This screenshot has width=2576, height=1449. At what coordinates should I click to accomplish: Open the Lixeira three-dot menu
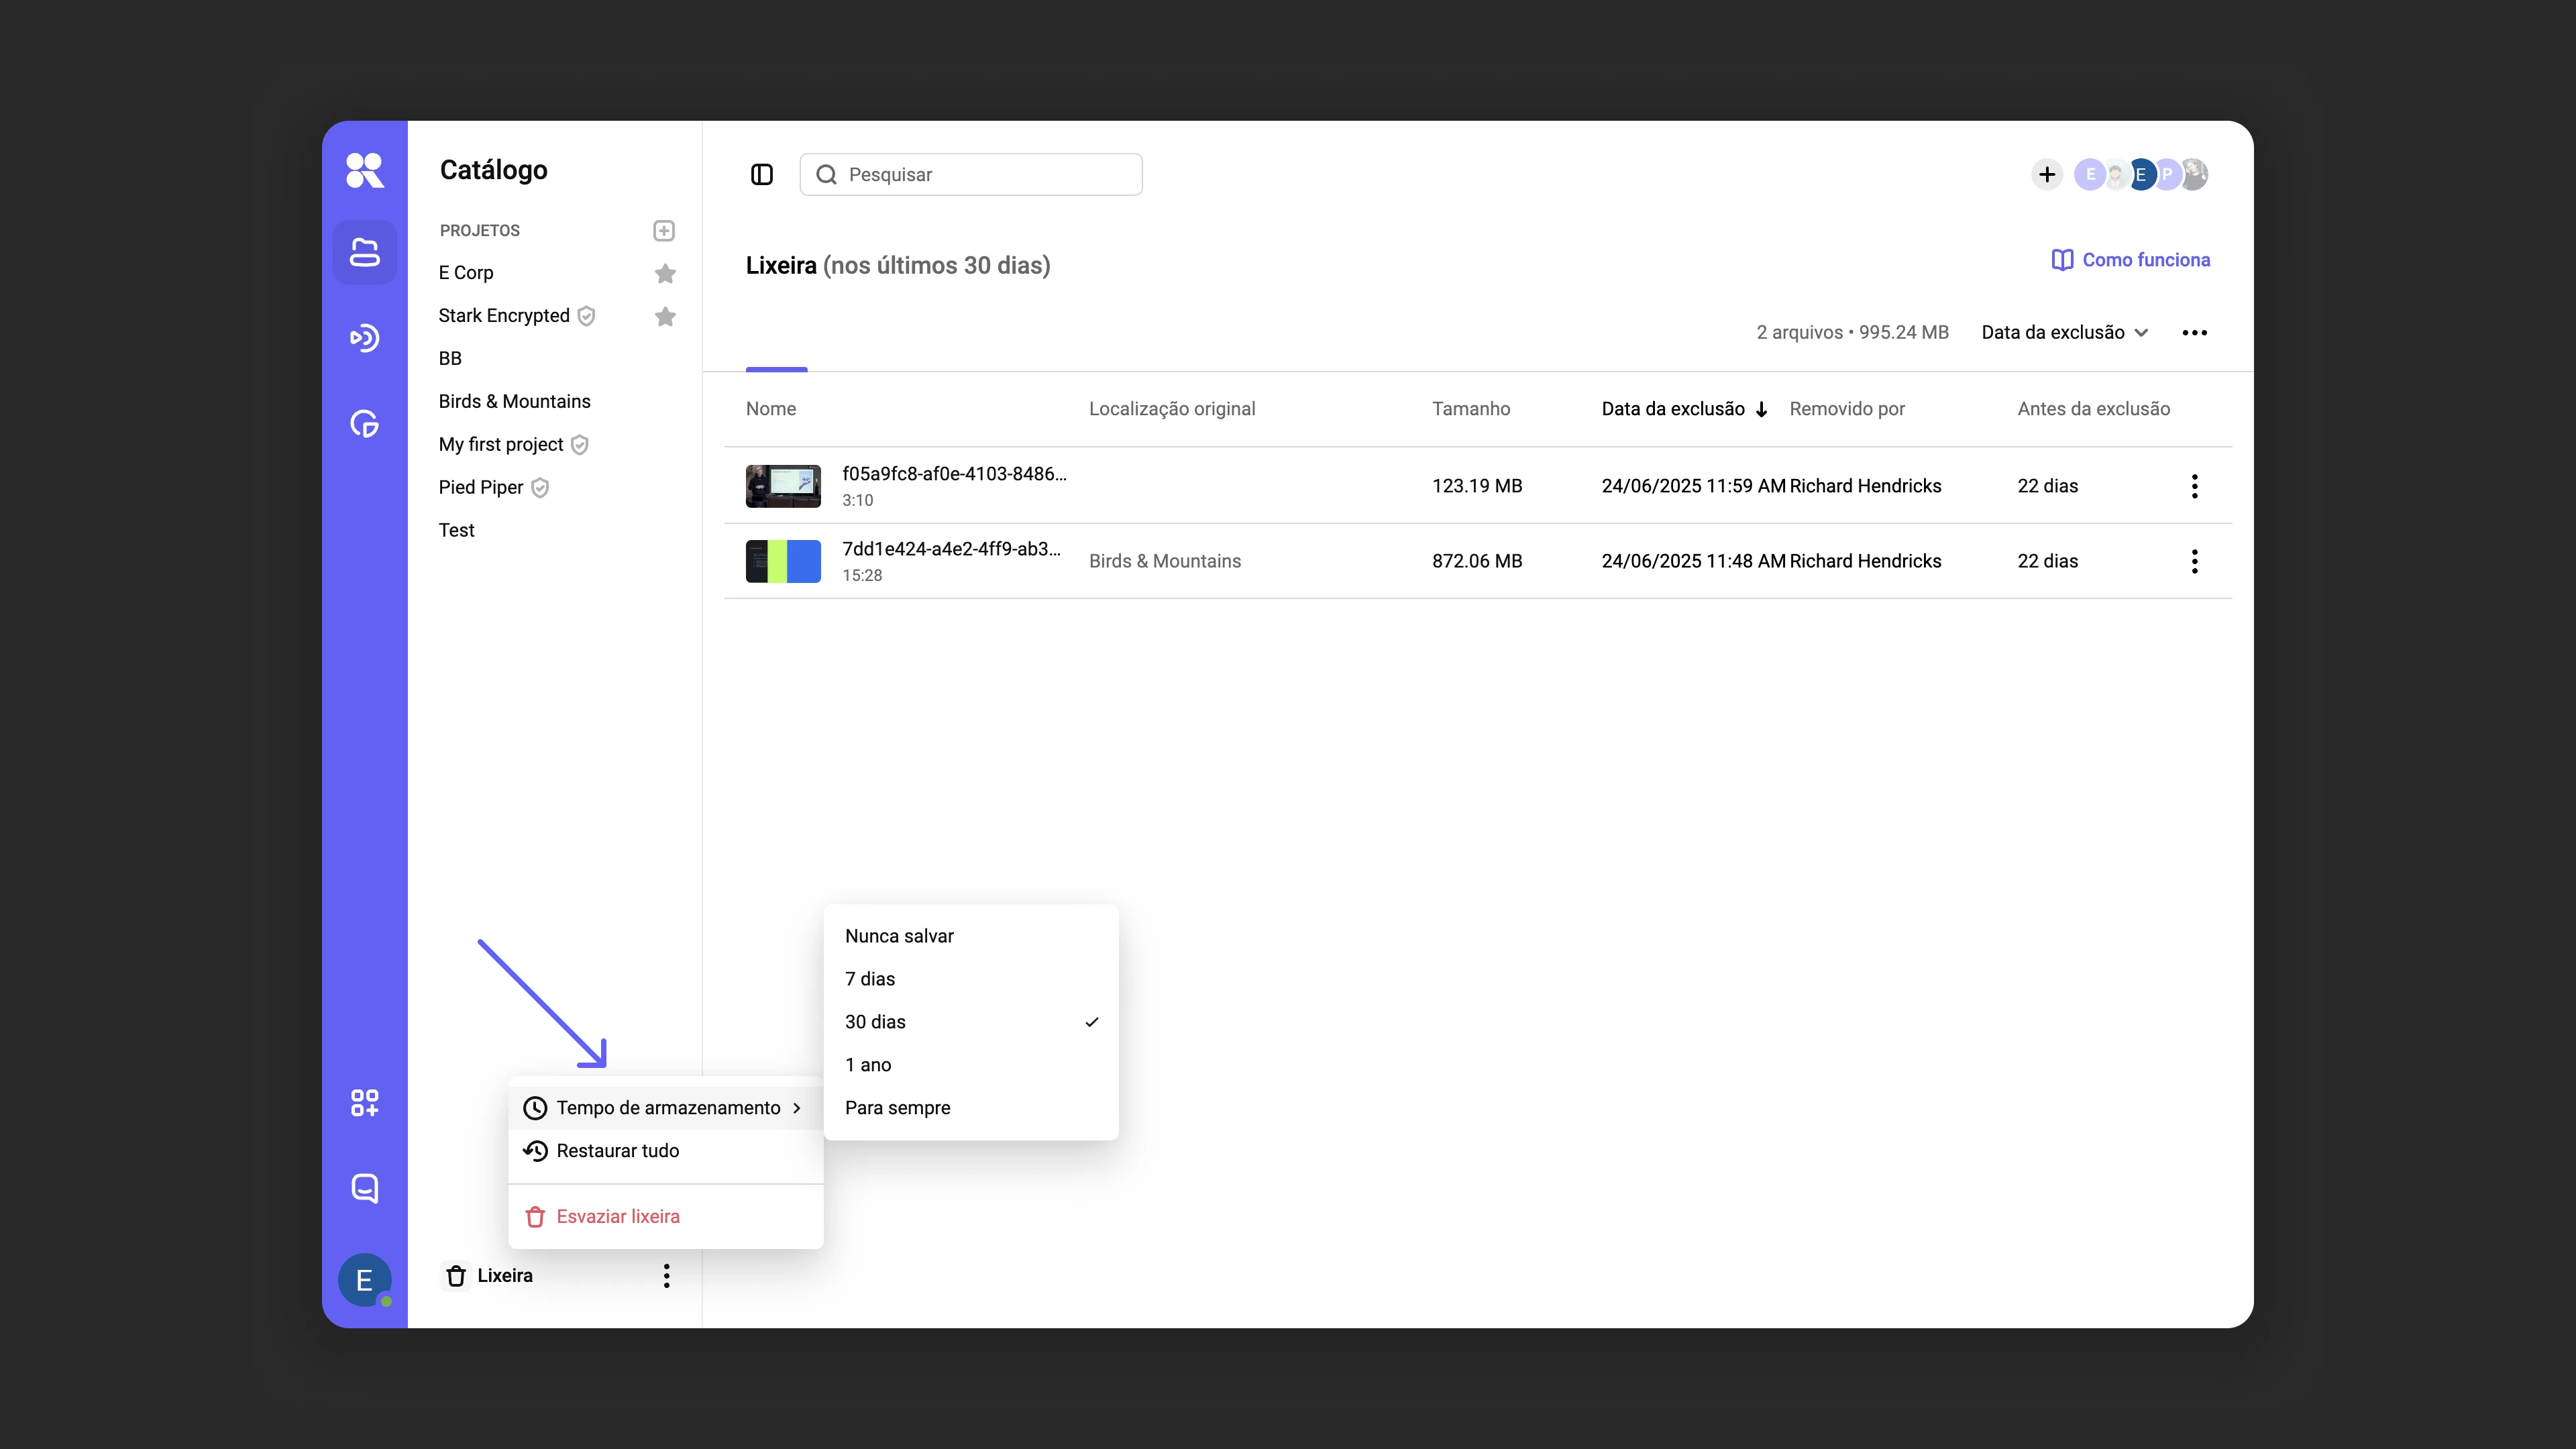pyautogui.click(x=666, y=1276)
